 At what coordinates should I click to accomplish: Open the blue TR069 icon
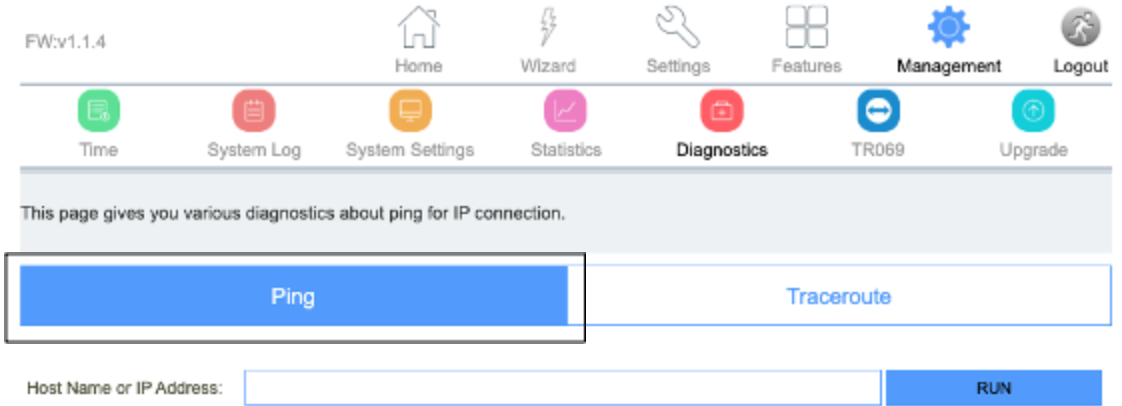click(x=878, y=111)
